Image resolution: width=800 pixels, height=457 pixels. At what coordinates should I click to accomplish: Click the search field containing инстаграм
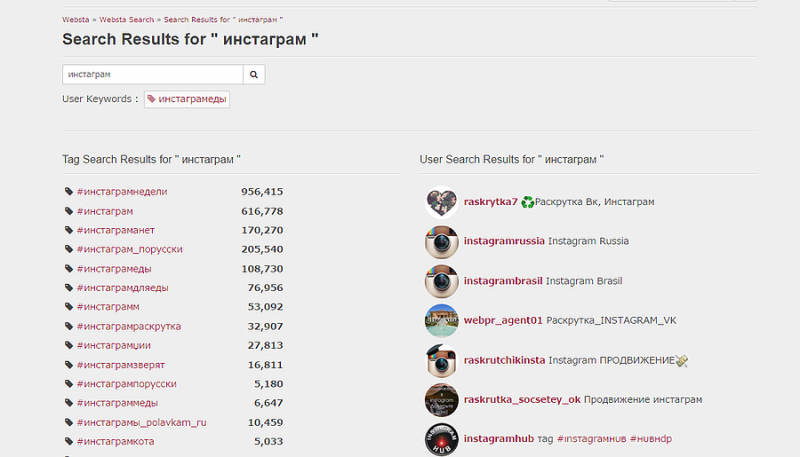[x=153, y=74]
